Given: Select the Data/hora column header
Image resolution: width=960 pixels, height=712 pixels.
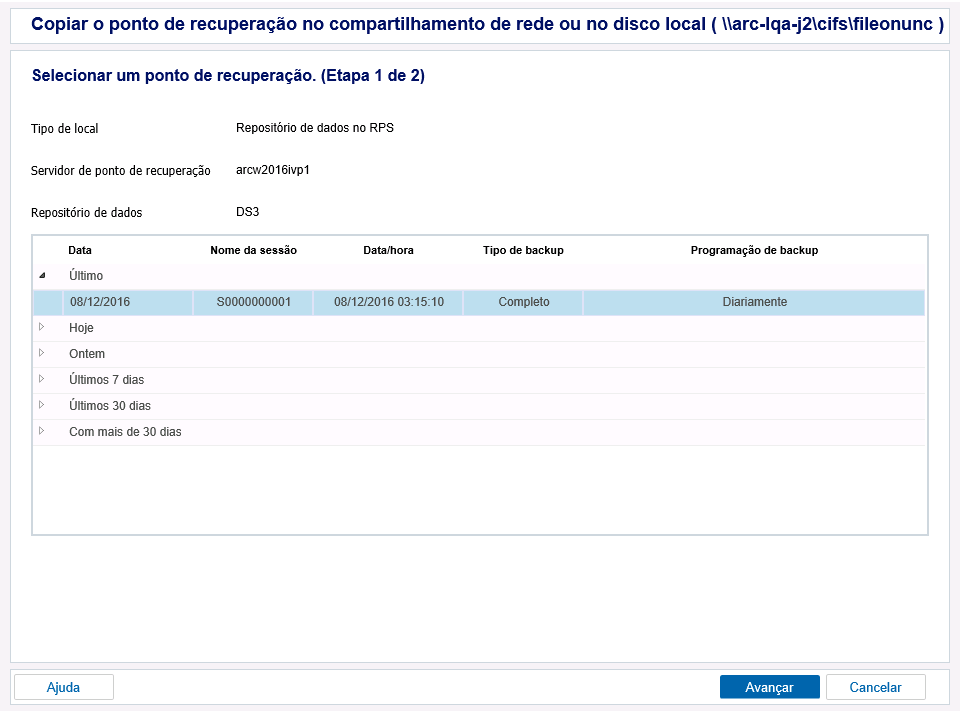Looking at the screenshot, I should (x=388, y=250).
